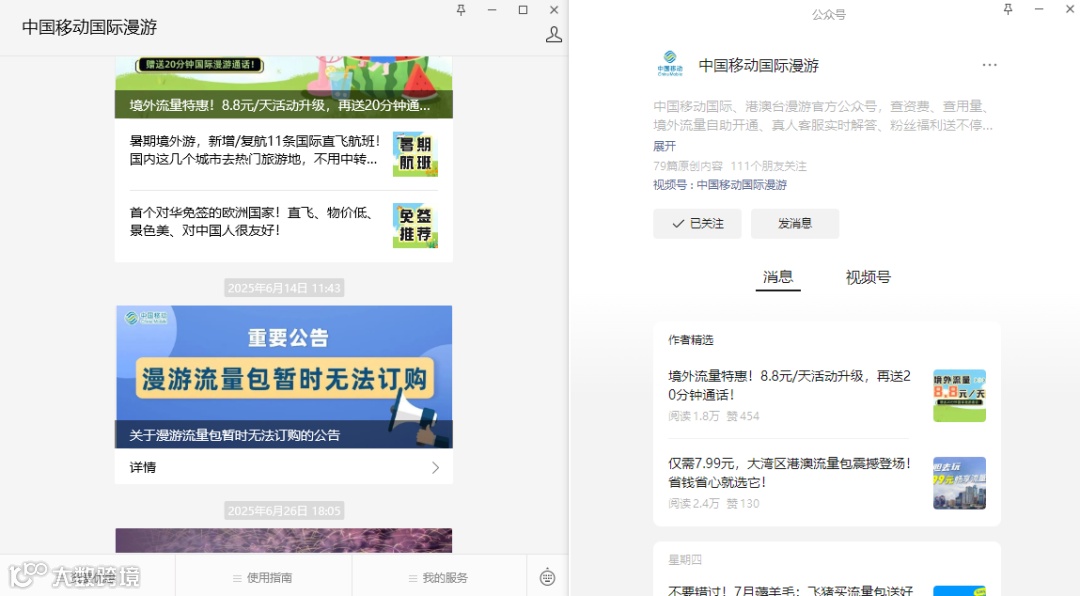Click the 中国移动国际漫游 profile name heading
1080x596 pixels.
click(758, 65)
